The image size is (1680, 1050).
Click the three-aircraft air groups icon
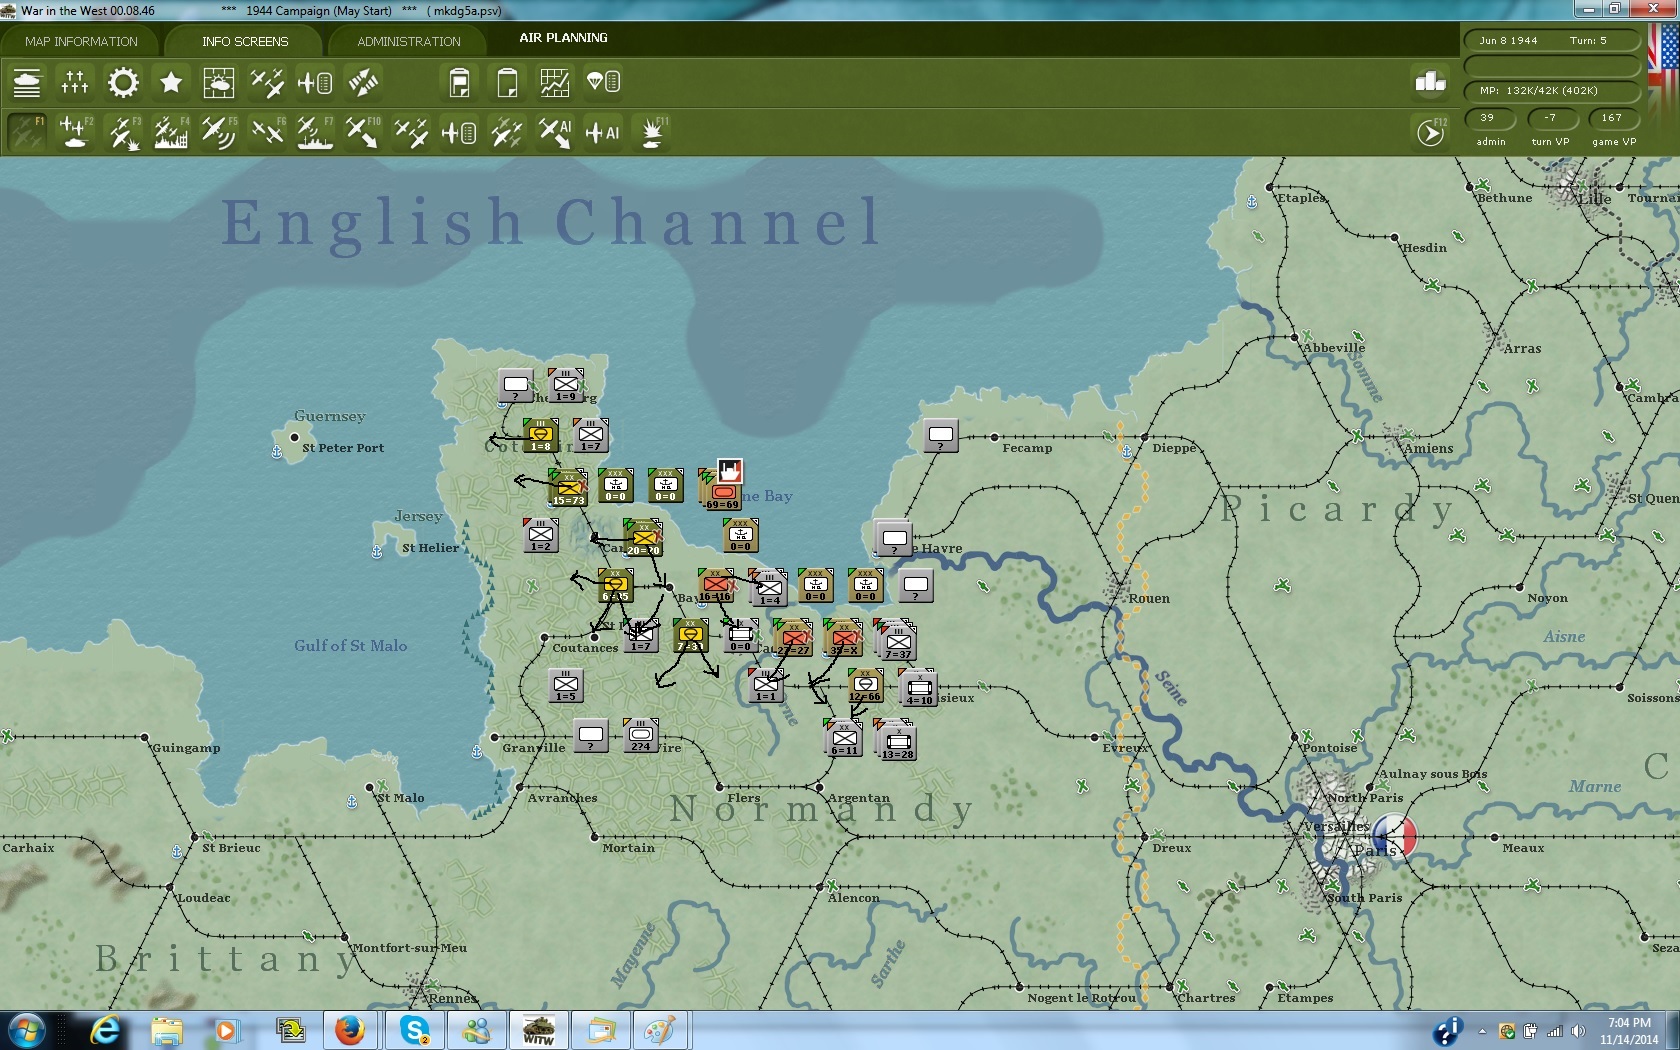[267, 82]
